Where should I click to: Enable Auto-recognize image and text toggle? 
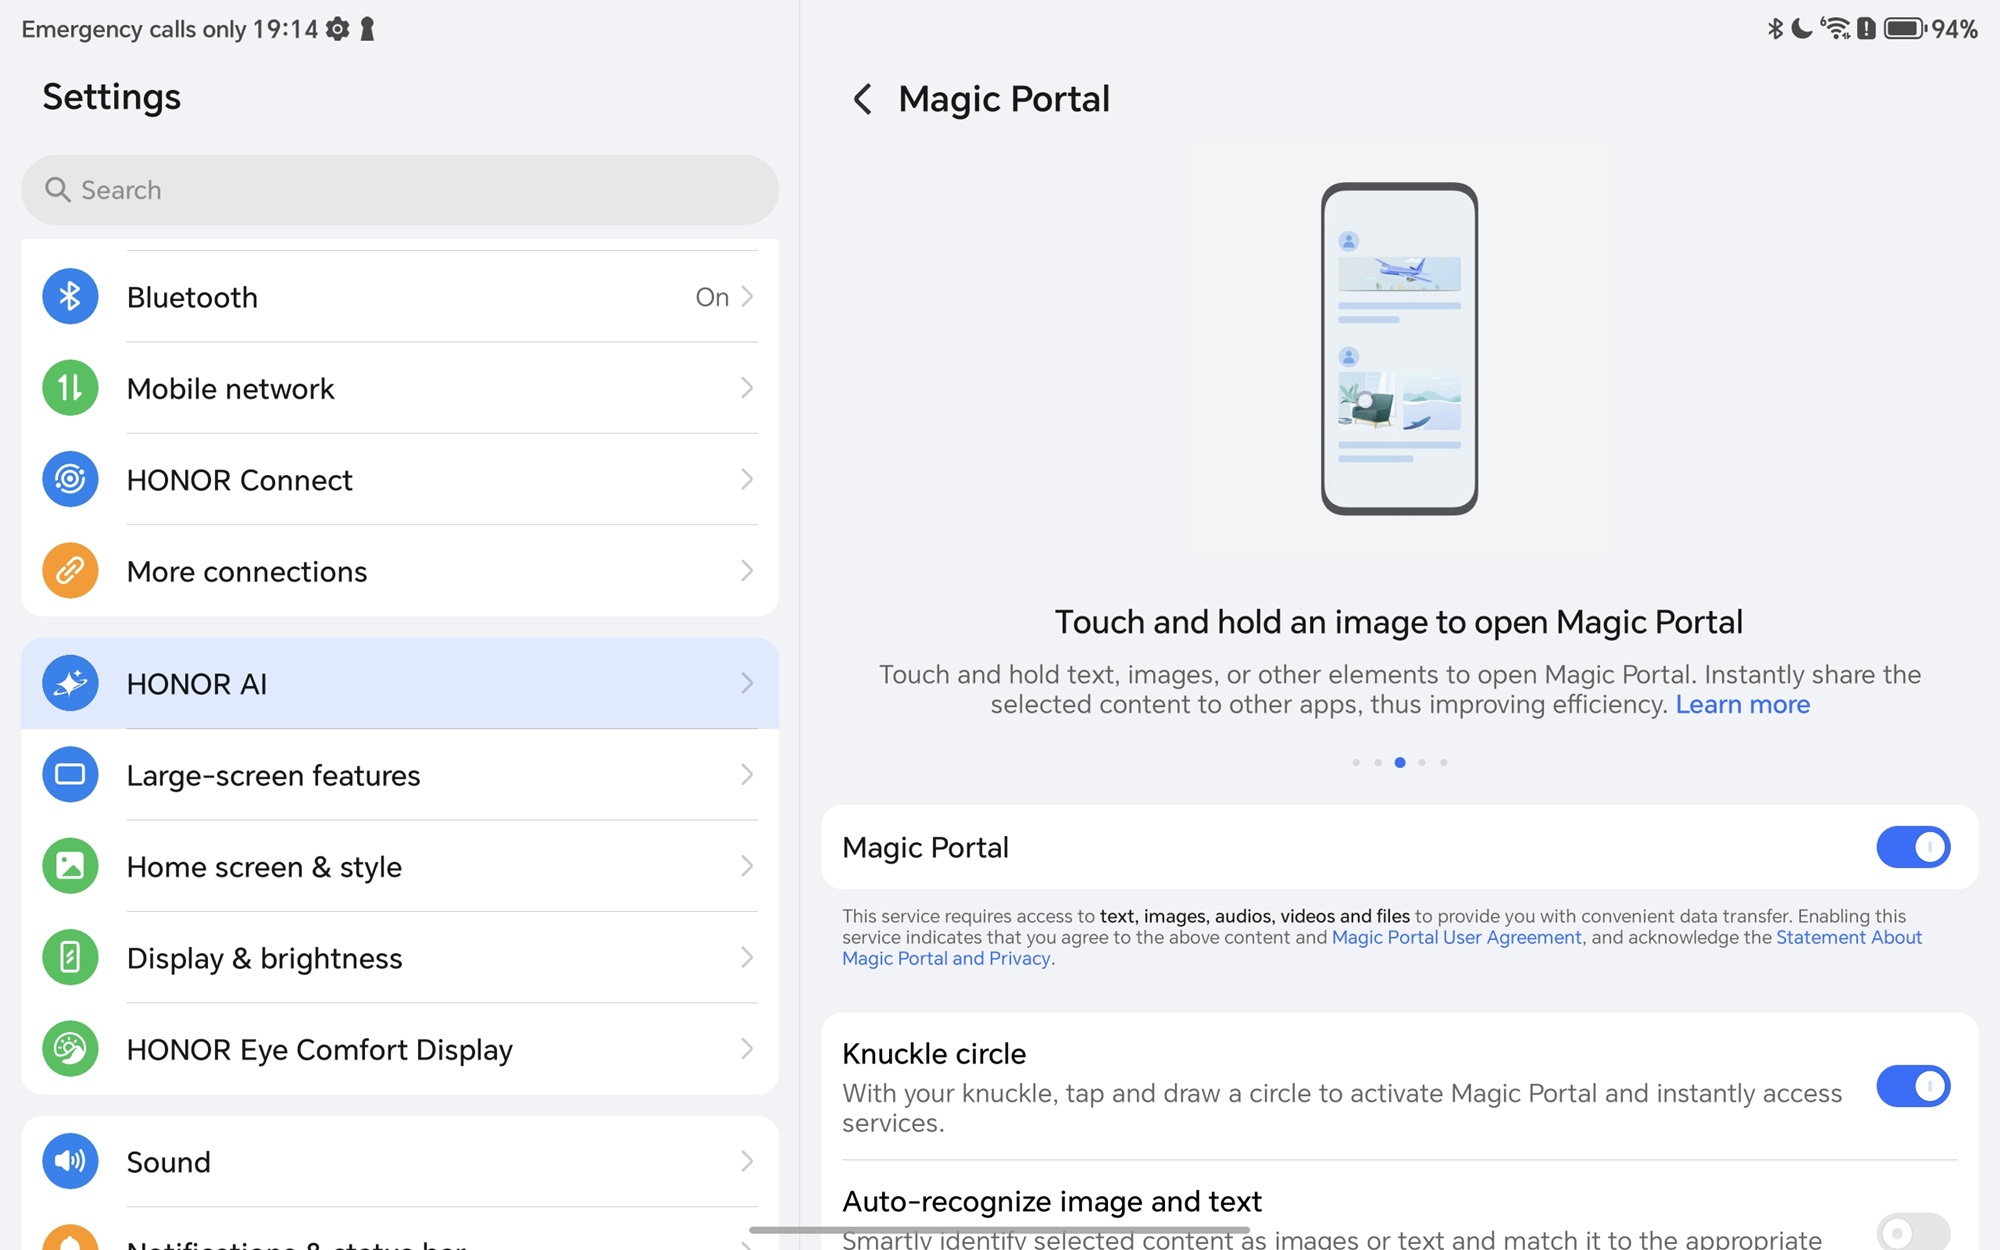1912,1232
